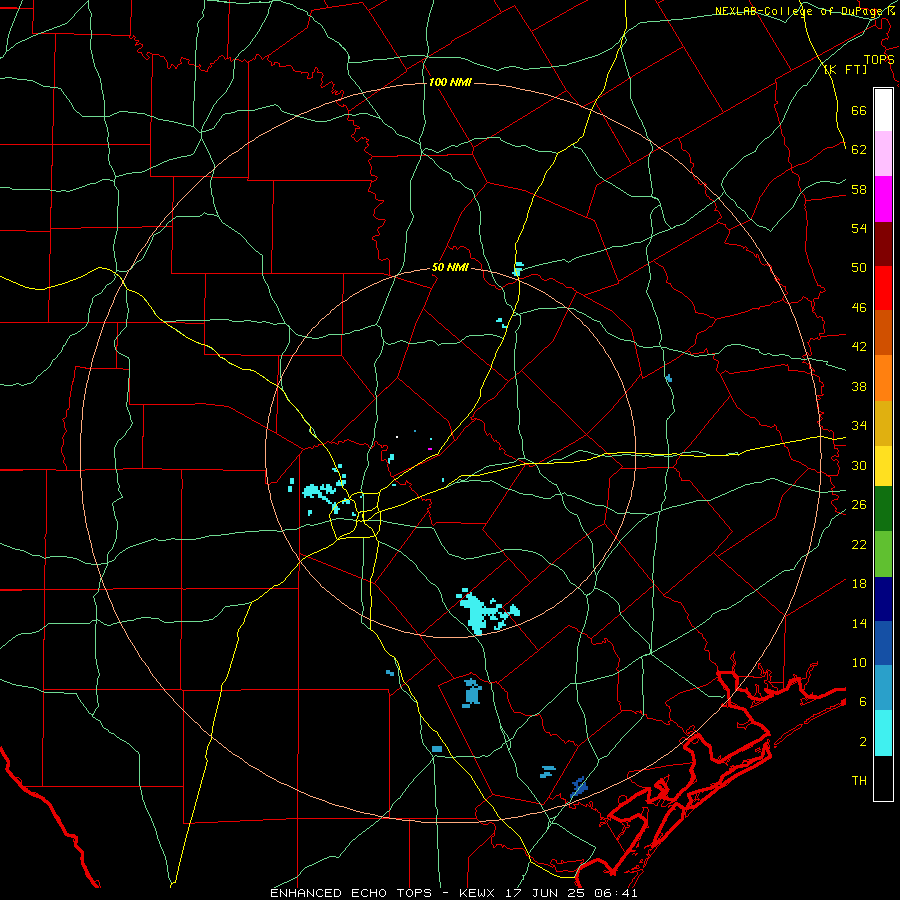The image size is (900, 900).
Task: Click the "[K FT]" units label
Action: point(845,70)
